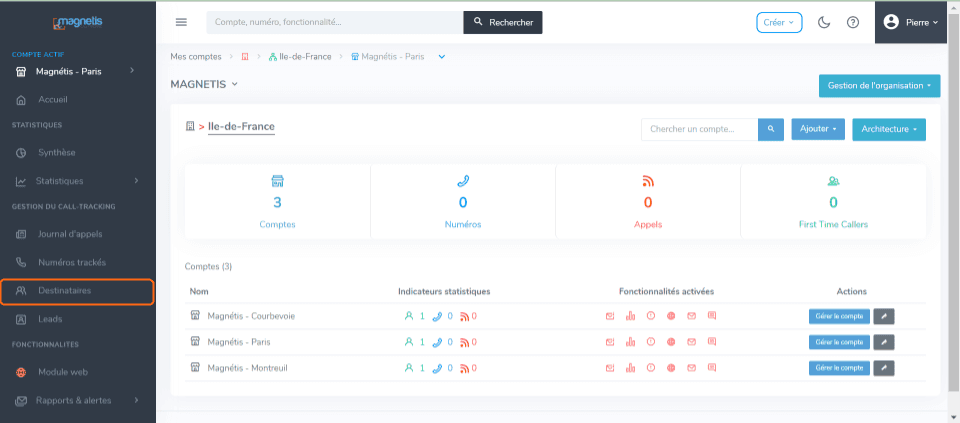
Task: Click the Fonctionnalités activées column header
Action: coord(666,291)
